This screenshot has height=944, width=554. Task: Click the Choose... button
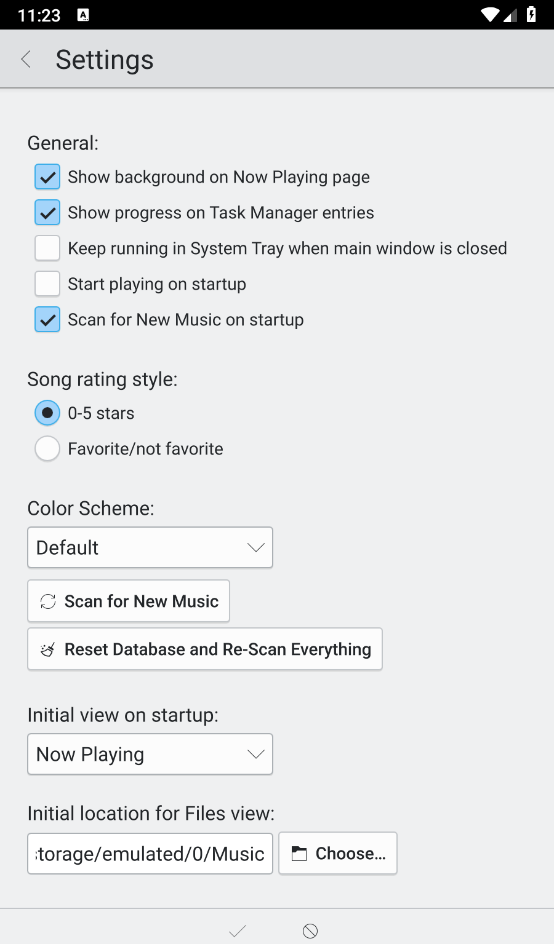338,853
